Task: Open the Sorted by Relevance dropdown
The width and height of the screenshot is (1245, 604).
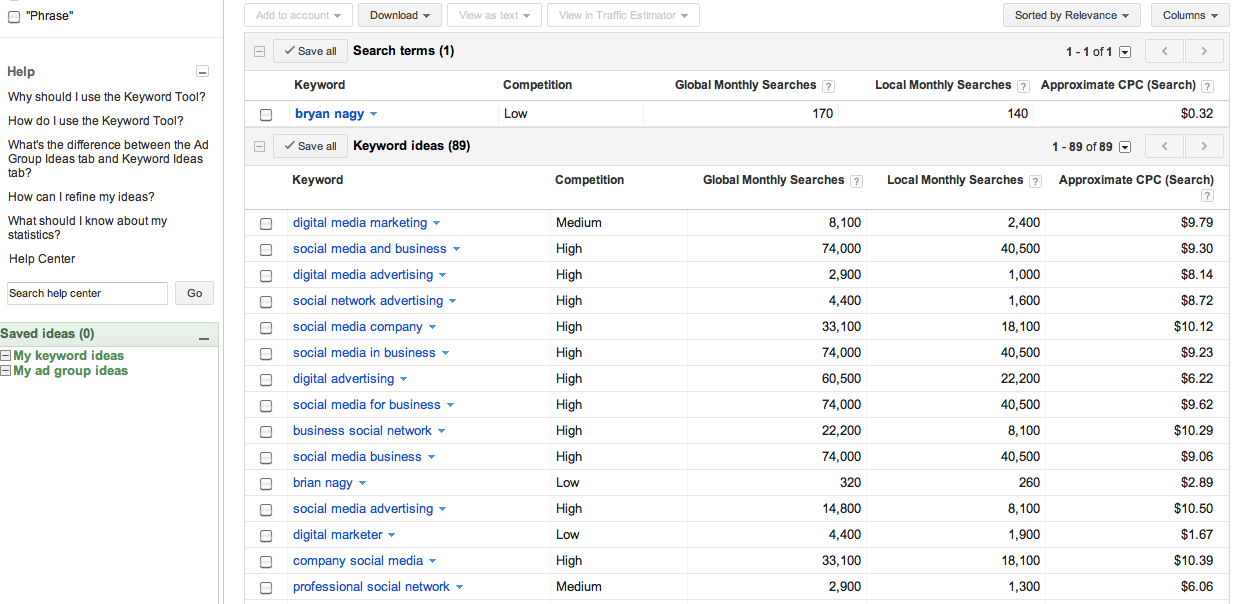Action: tap(1071, 15)
